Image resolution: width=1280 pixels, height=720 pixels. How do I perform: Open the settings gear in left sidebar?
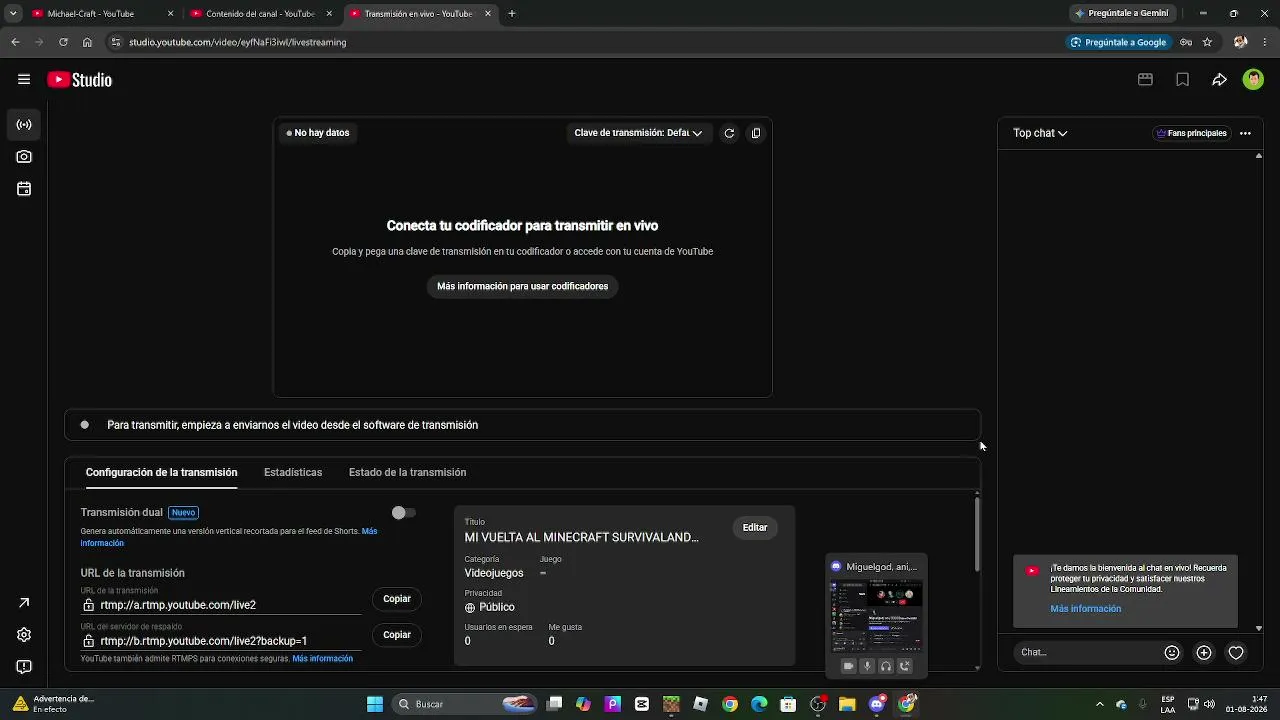pos(24,635)
